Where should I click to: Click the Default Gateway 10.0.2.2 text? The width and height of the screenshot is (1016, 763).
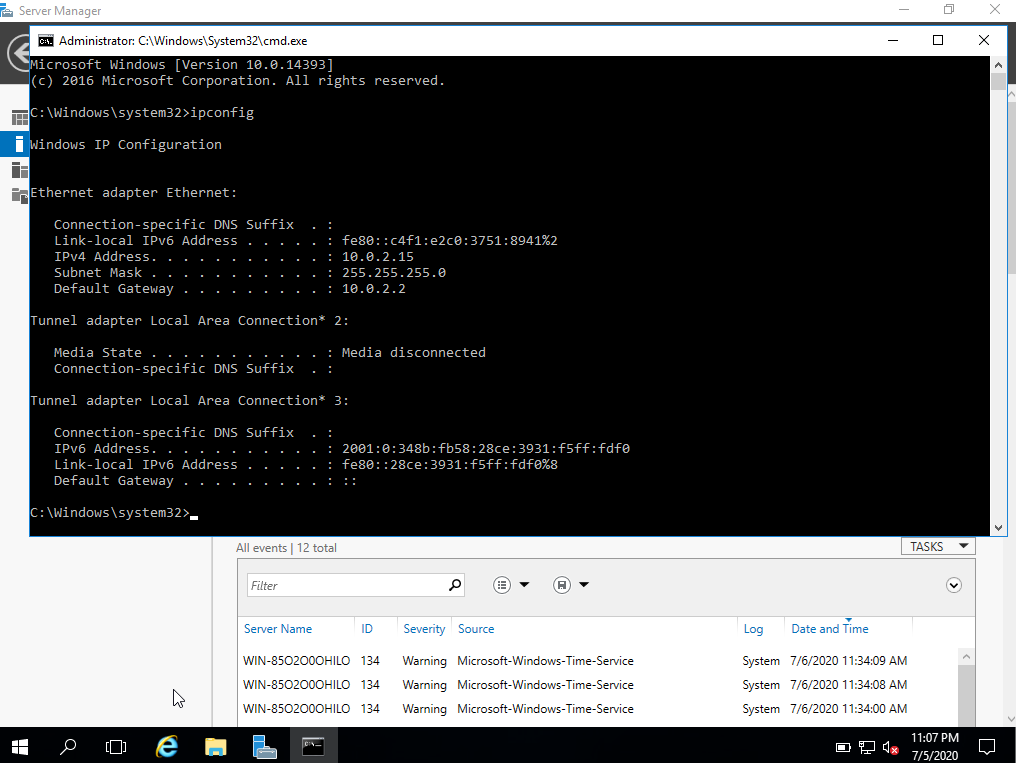click(x=374, y=289)
